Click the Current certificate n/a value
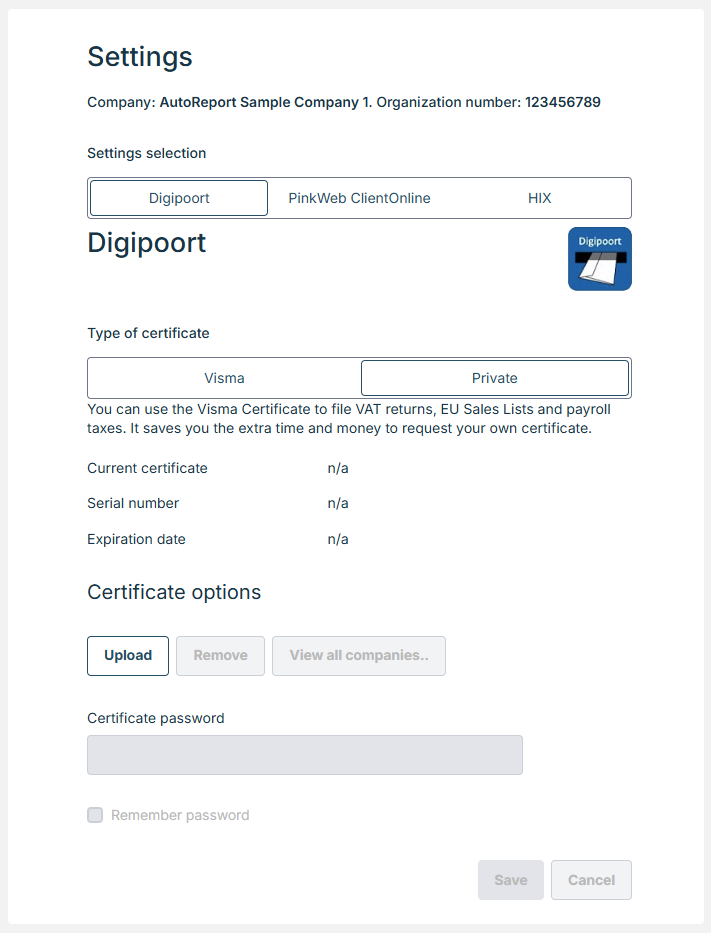The image size is (711, 933). click(x=338, y=468)
